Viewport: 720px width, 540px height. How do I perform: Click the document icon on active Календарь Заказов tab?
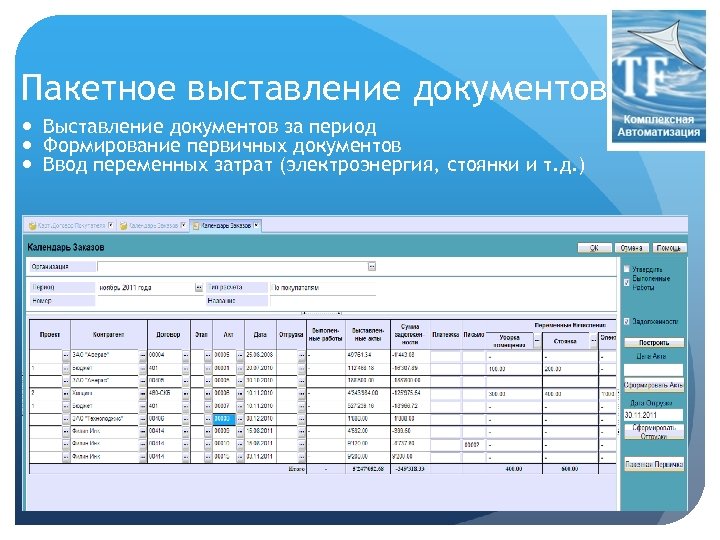[x=196, y=225]
